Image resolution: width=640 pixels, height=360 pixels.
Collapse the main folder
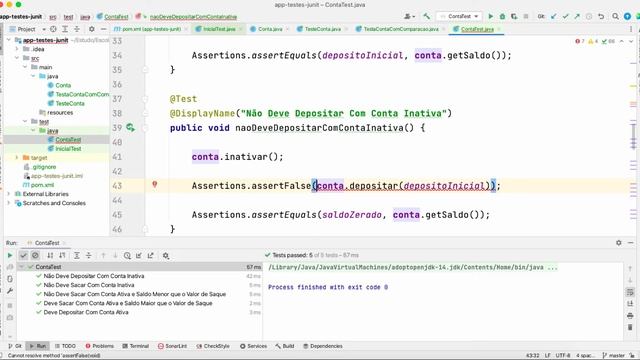tap(25, 67)
